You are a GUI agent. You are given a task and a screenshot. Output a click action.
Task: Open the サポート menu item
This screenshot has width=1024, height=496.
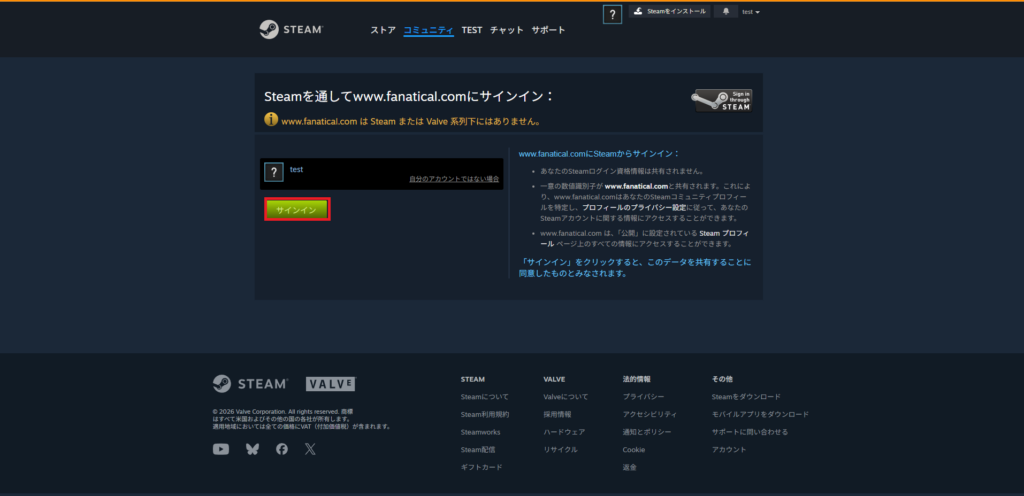coord(549,30)
